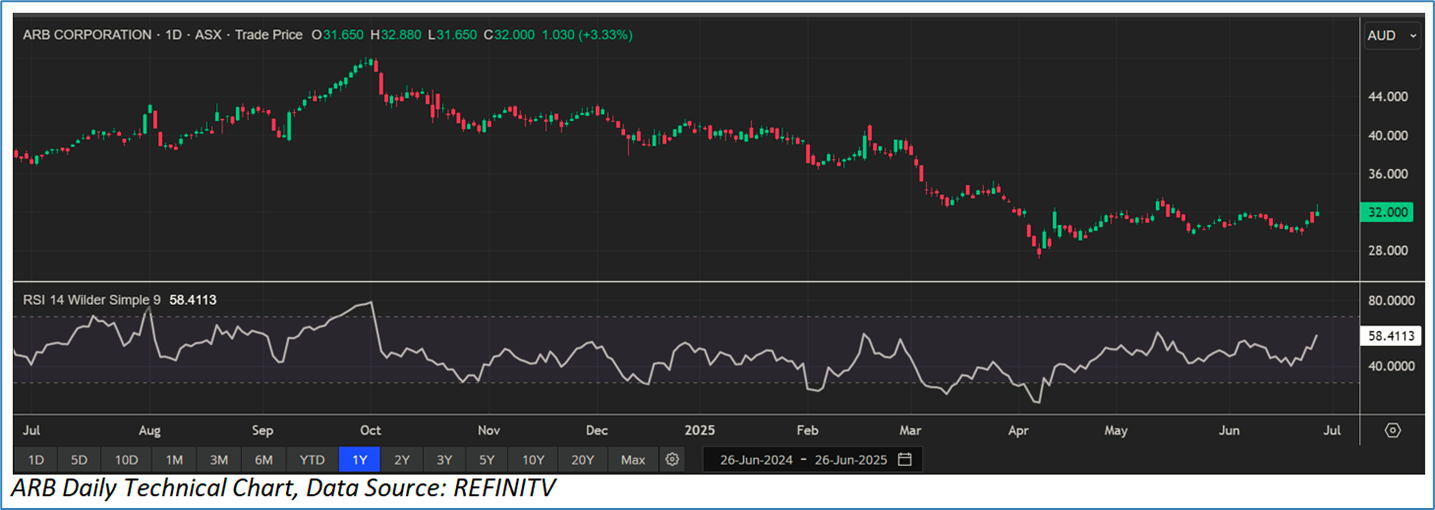The image size is (1435, 510).
Task: Select the 5D time range
Action: pos(79,460)
